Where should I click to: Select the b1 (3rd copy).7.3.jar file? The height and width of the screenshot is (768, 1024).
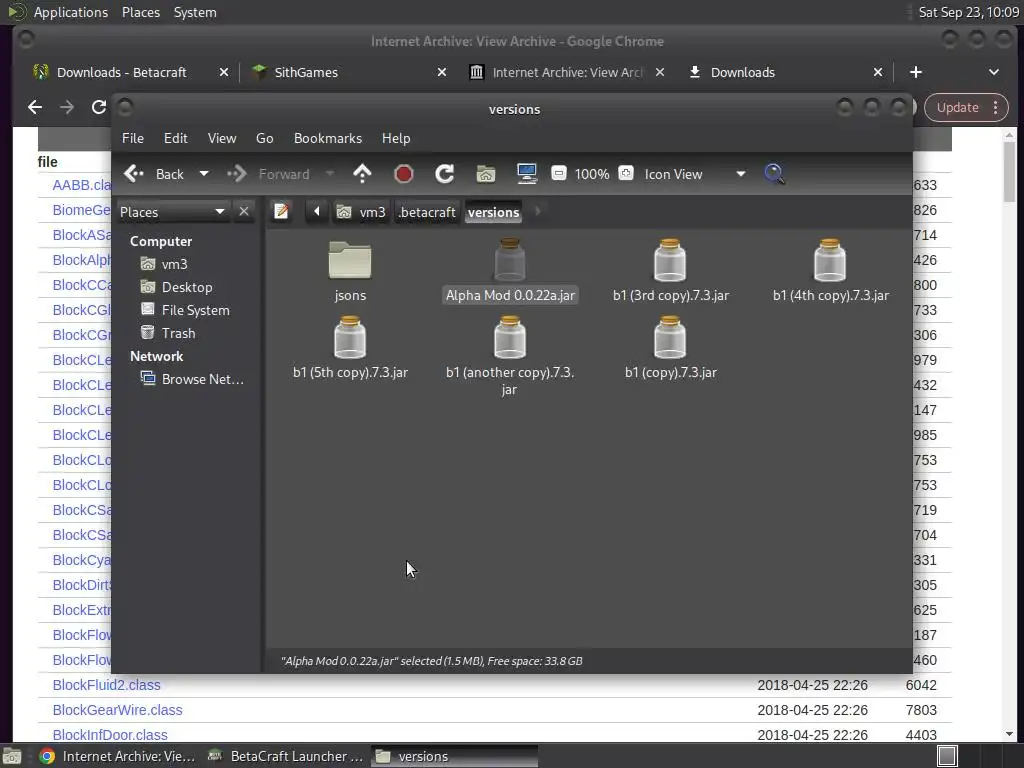pyautogui.click(x=671, y=272)
